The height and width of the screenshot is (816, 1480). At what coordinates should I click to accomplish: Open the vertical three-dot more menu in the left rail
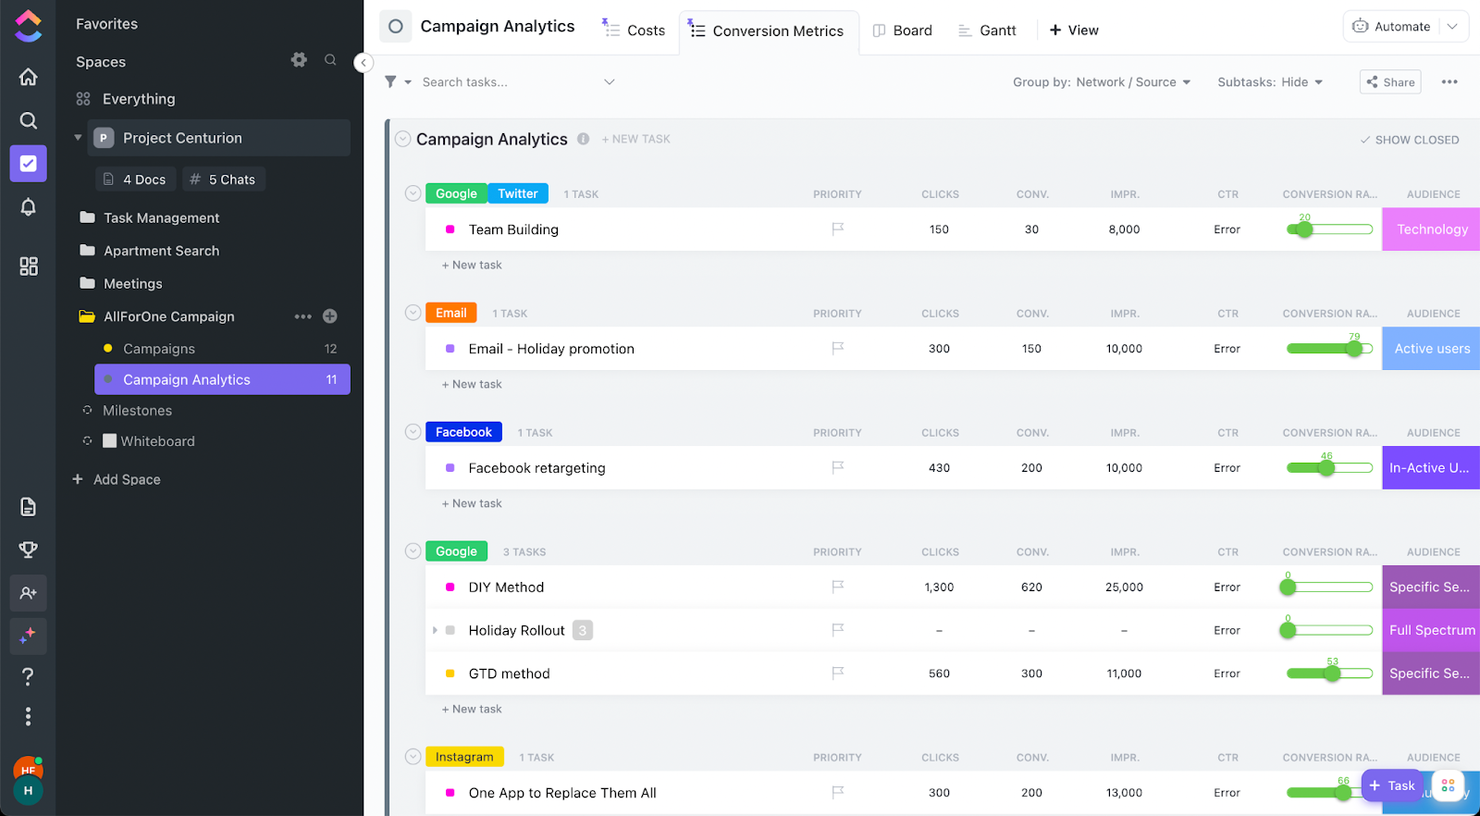click(x=28, y=717)
